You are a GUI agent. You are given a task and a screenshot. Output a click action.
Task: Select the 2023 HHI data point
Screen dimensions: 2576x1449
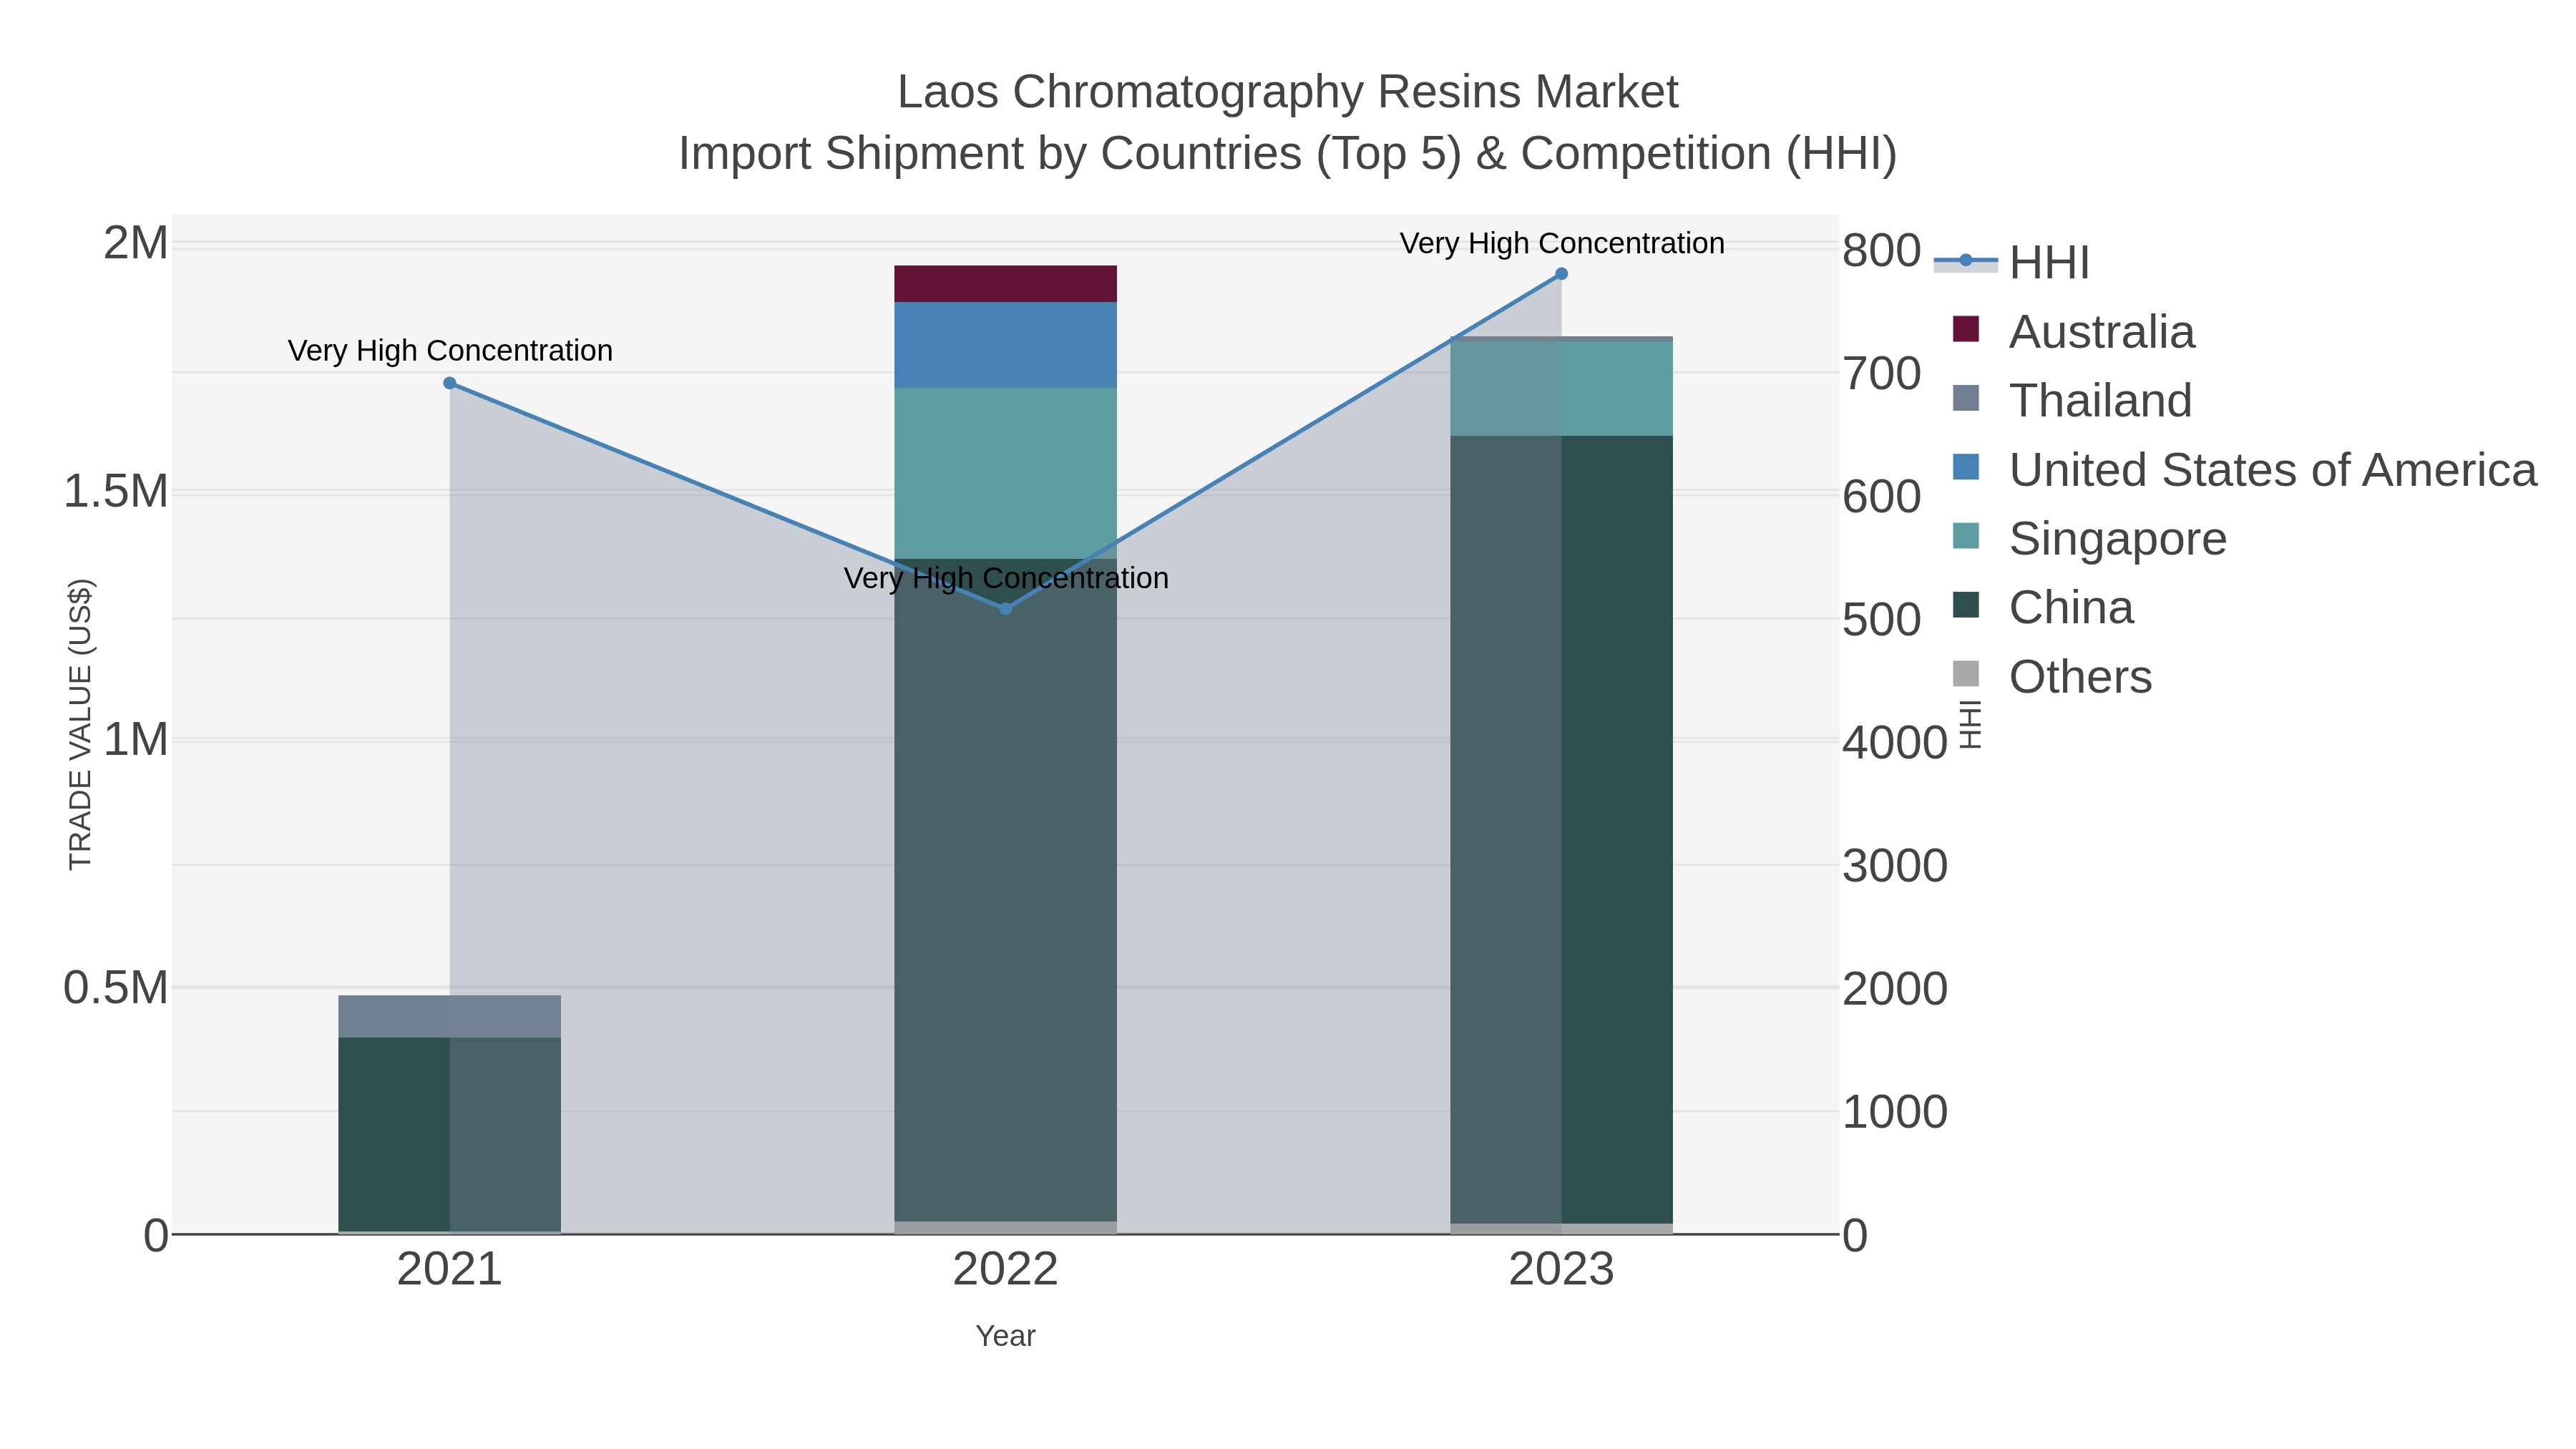point(1561,274)
